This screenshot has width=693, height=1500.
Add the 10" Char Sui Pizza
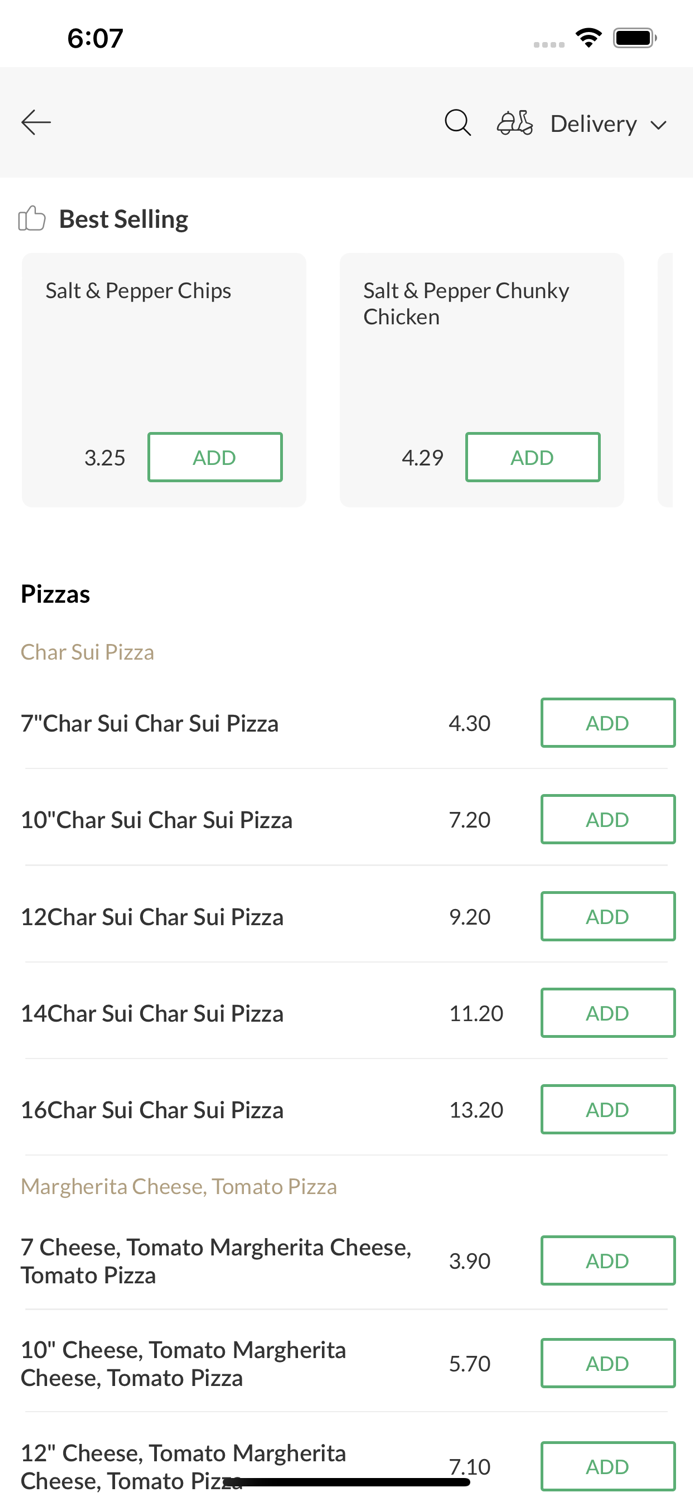[607, 820]
